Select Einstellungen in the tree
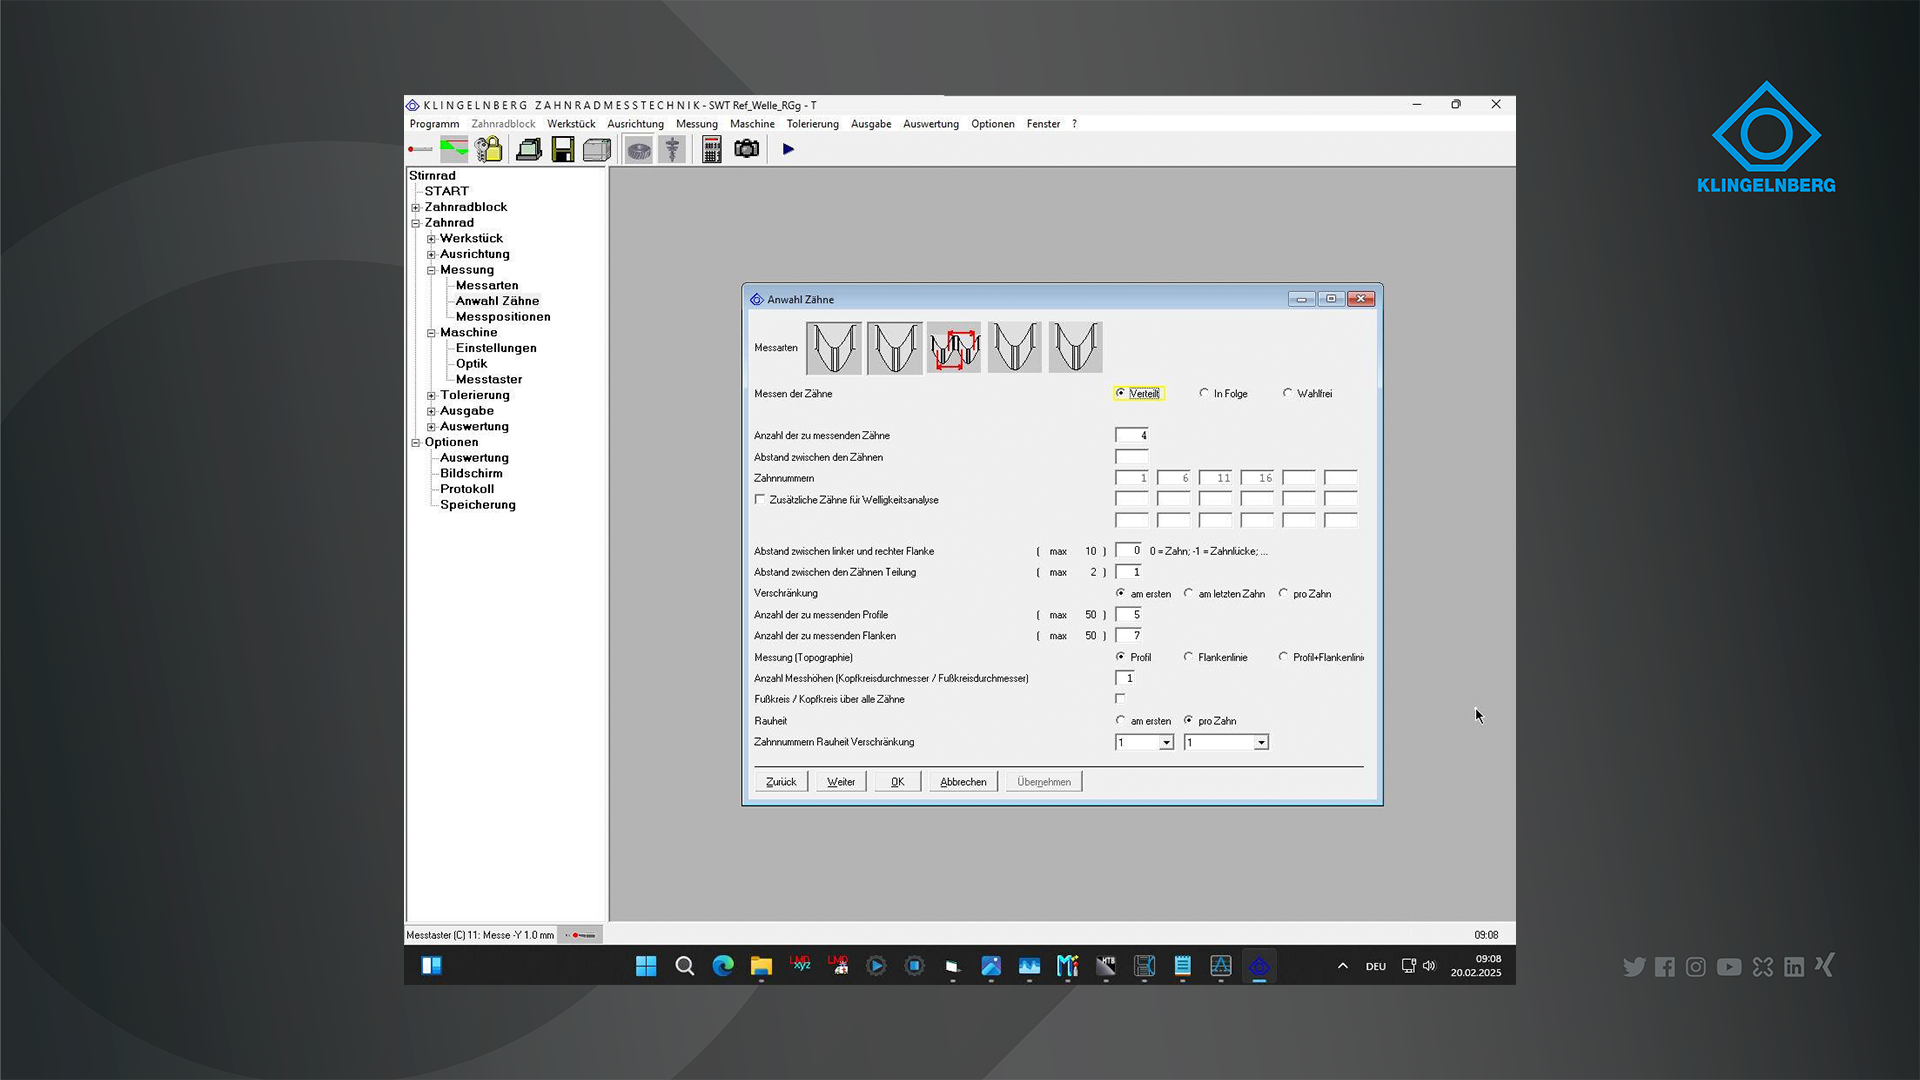Image resolution: width=1920 pixels, height=1080 pixels. 496,348
